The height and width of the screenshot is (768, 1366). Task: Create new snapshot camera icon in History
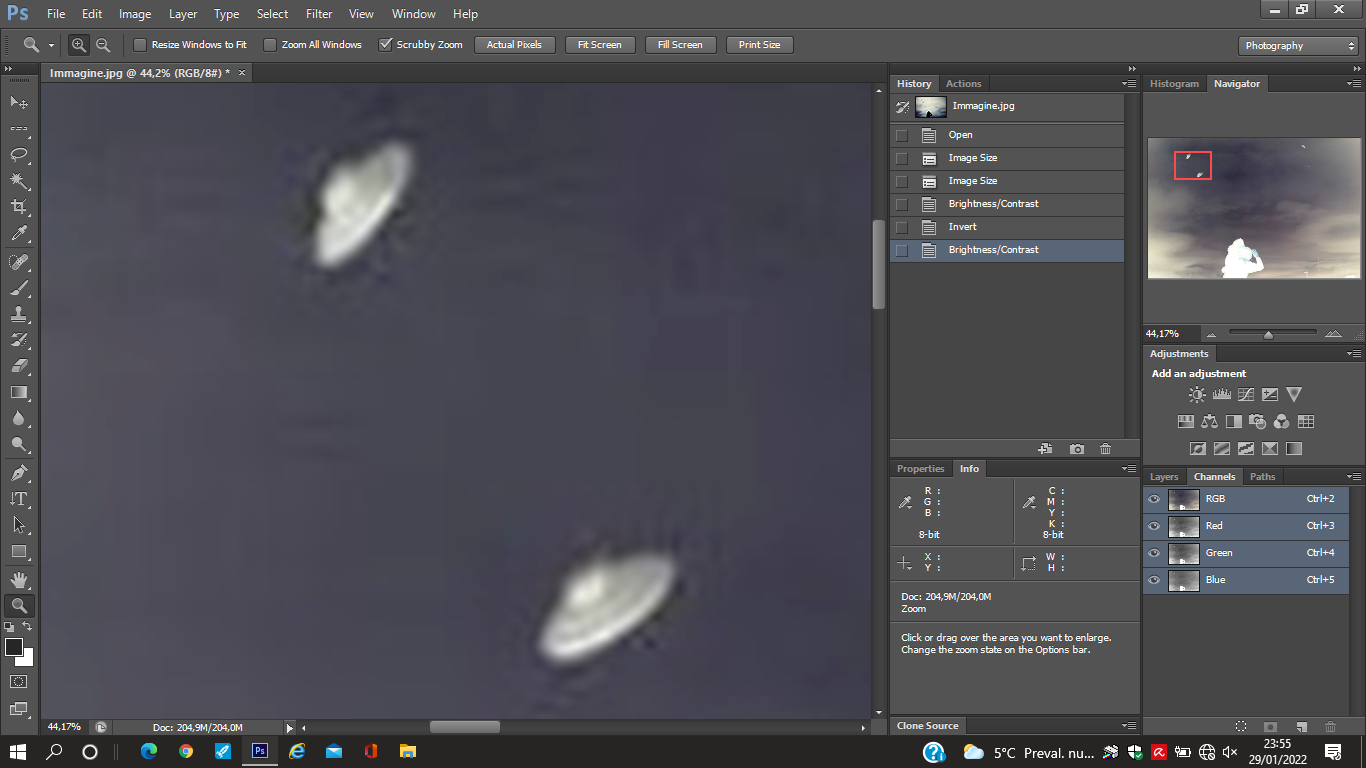[1076, 450]
